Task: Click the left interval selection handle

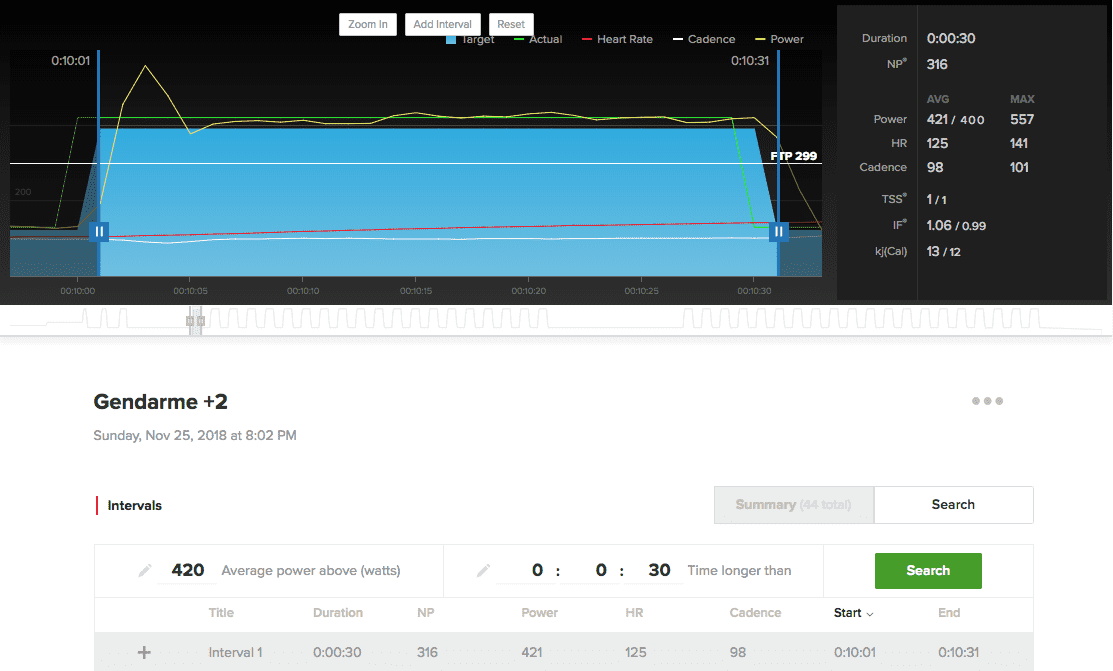Action: [98, 232]
